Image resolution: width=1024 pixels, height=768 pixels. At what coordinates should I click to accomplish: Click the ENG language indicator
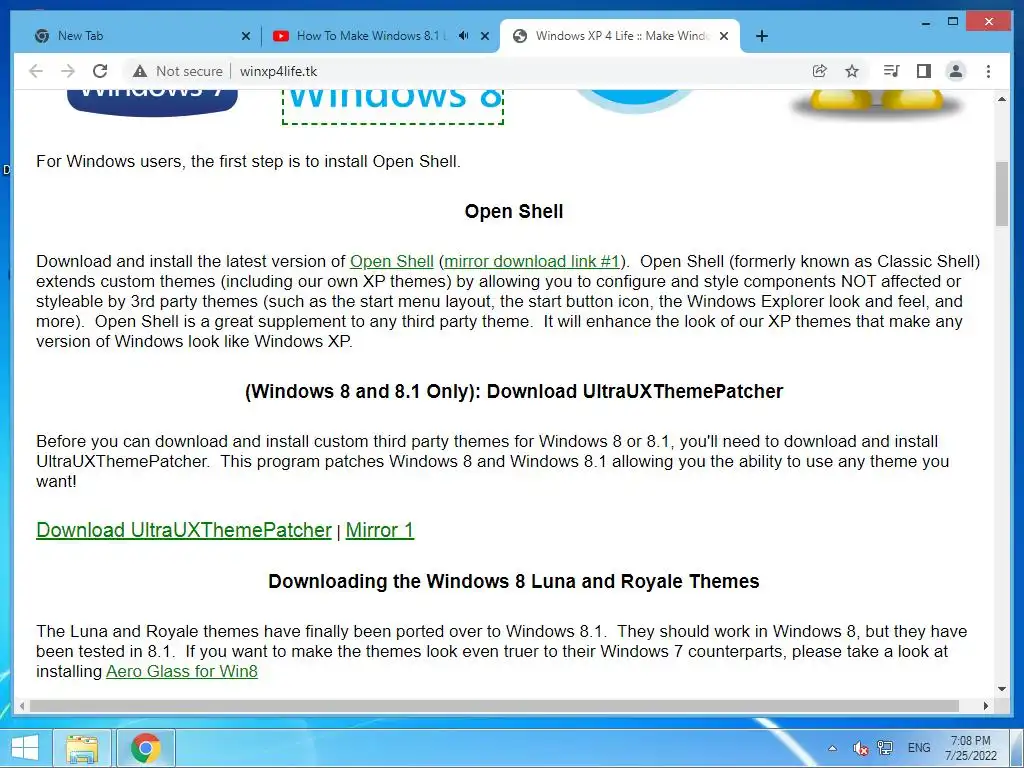[x=919, y=748]
